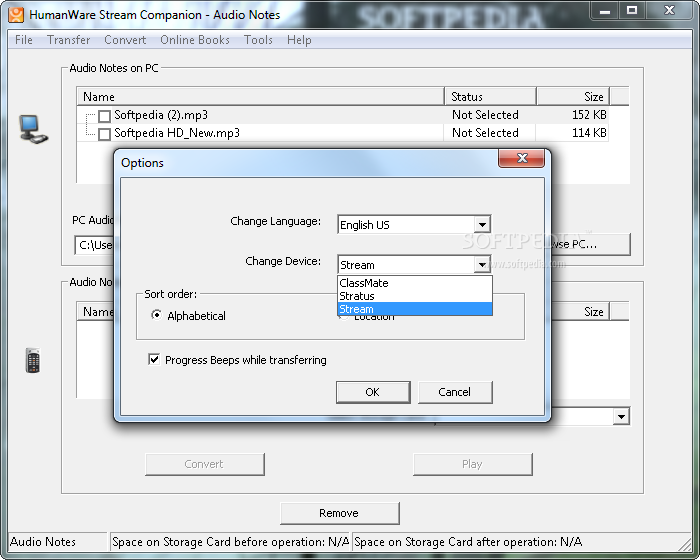Click the English US language combo box
This screenshot has width=700, height=560.
pos(414,225)
